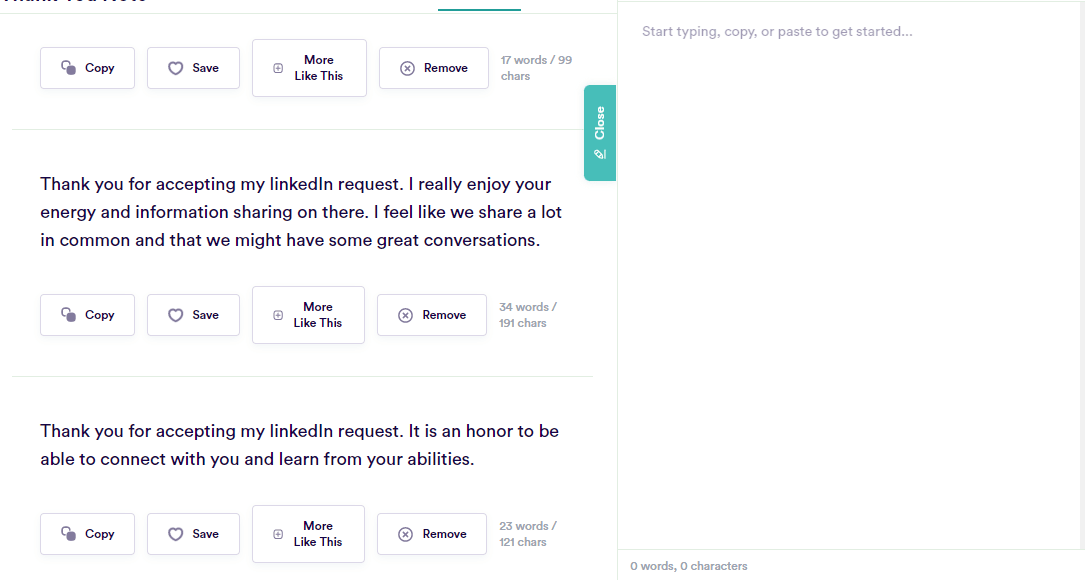Click into the Start typing editor field
Screen dimensions: 1085x580
pos(850,277)
